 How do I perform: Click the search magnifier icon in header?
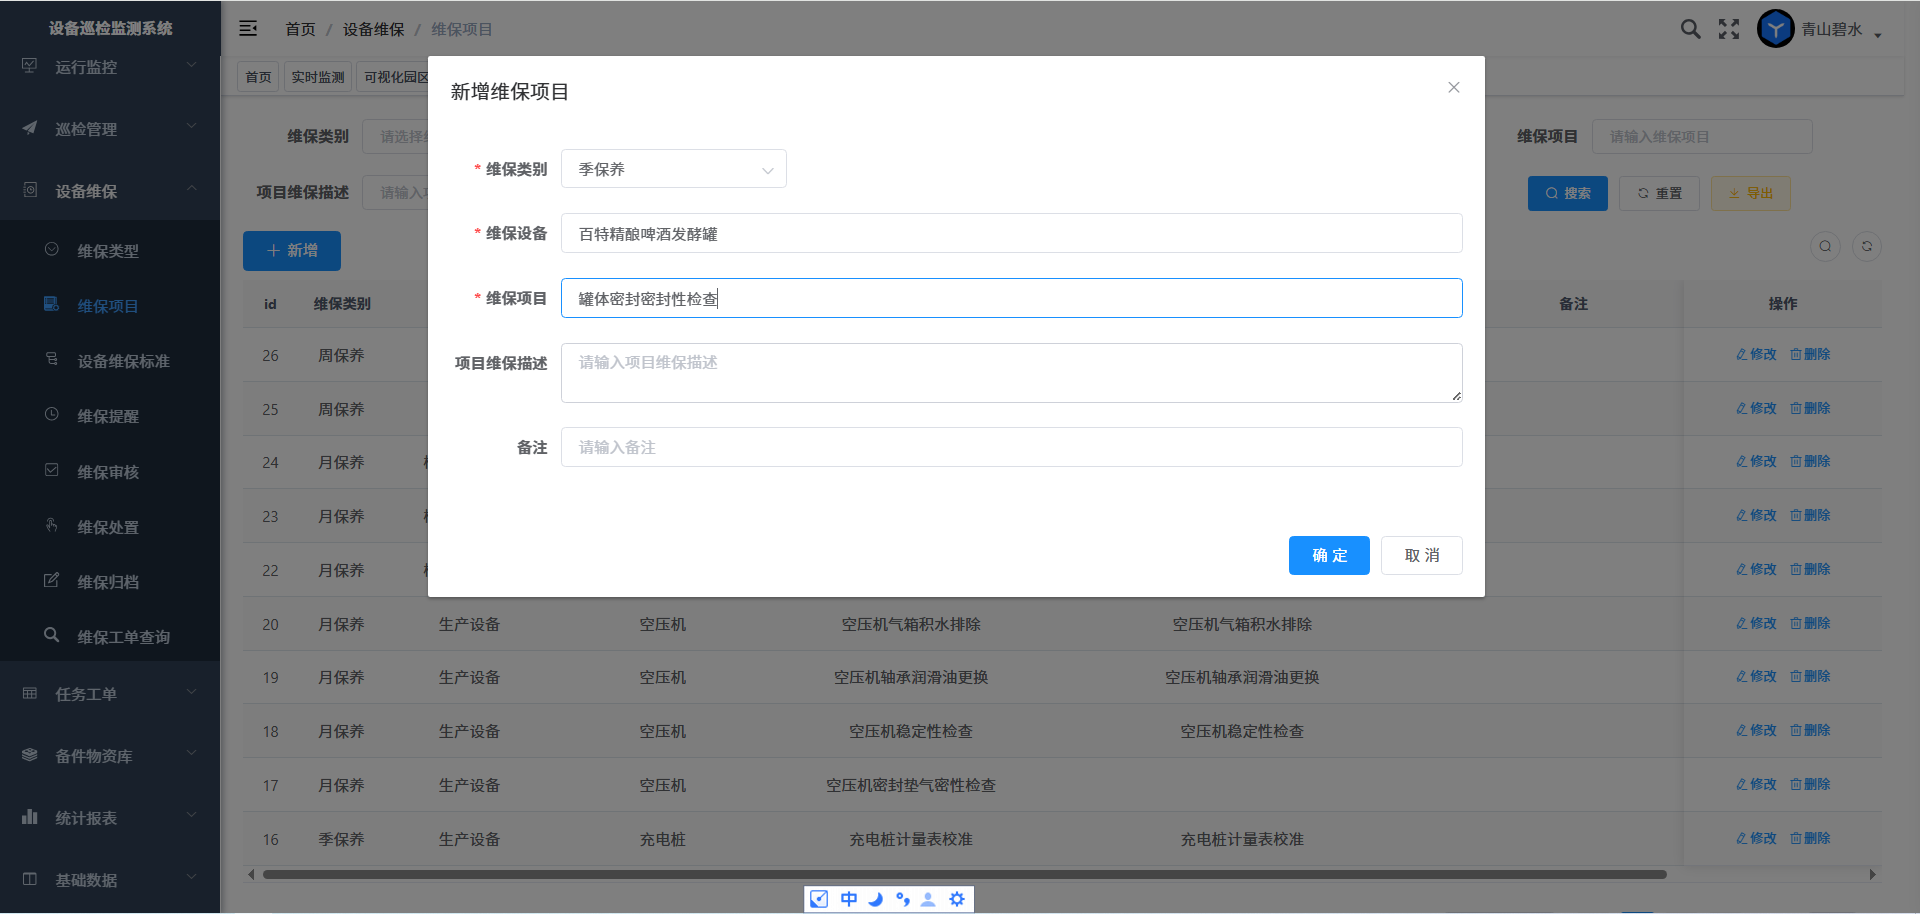[x=1690, y=29]
